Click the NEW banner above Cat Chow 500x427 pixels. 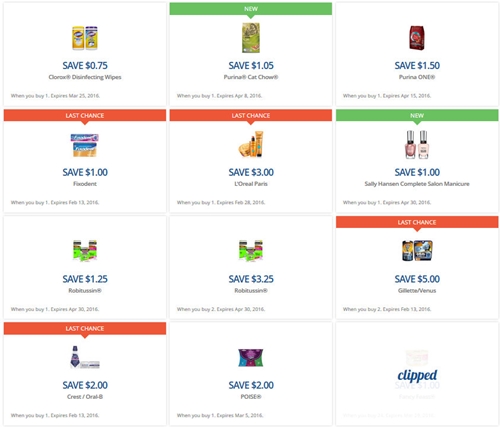pos(251,9)
